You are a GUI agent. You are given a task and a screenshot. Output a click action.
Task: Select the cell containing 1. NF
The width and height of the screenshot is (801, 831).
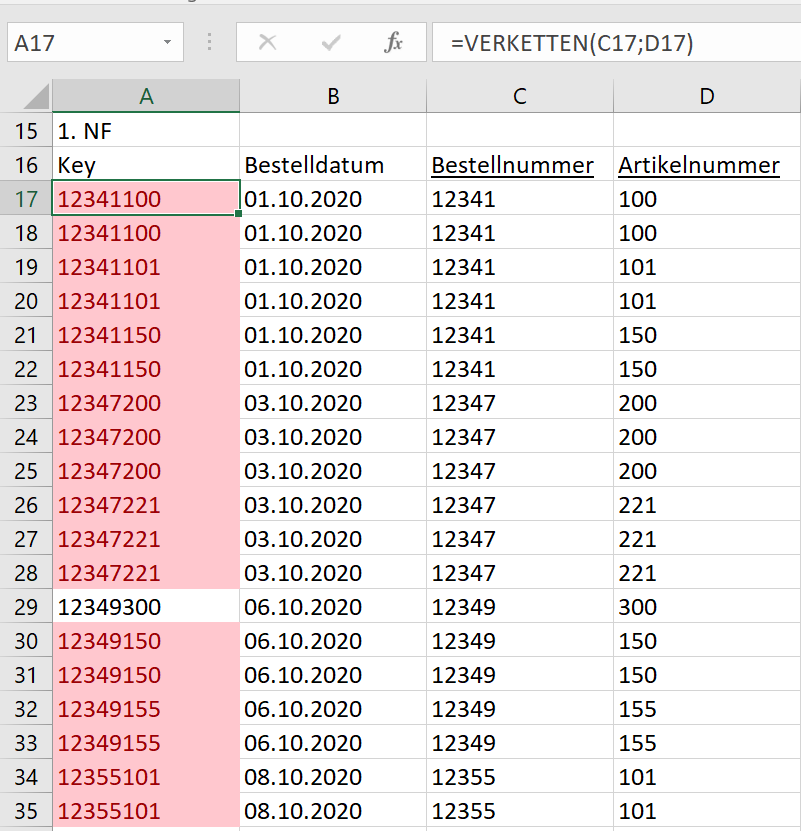click(x=146, y=129)
